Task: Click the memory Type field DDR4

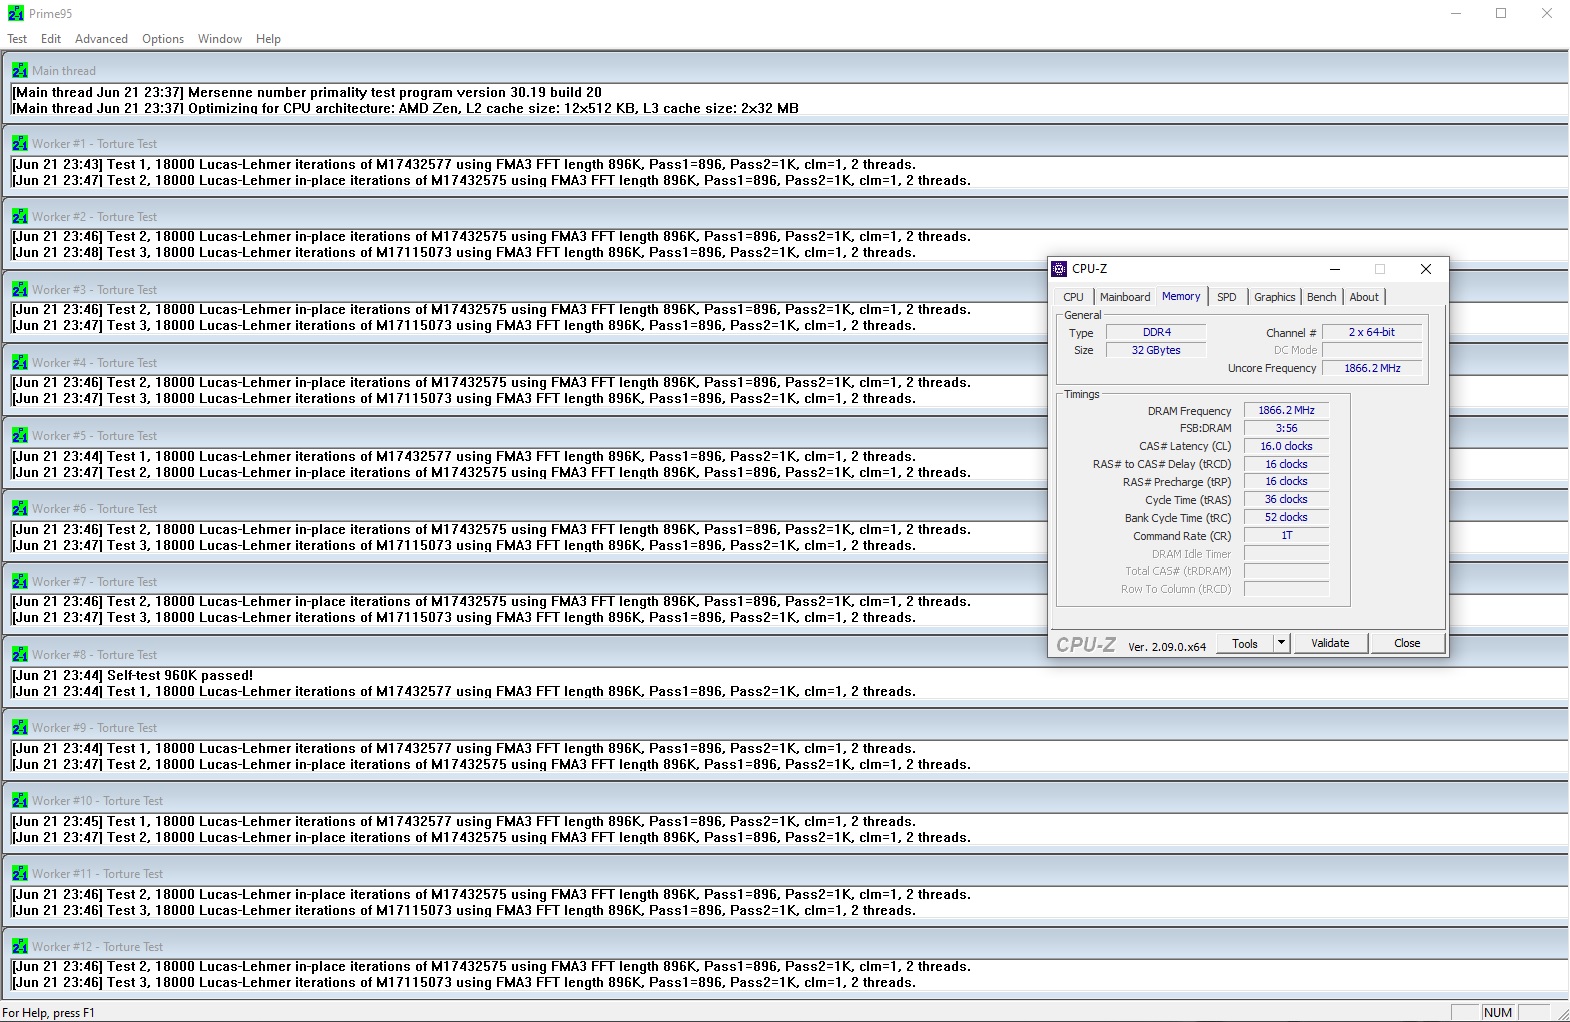Action: (x=1156, y=332)
